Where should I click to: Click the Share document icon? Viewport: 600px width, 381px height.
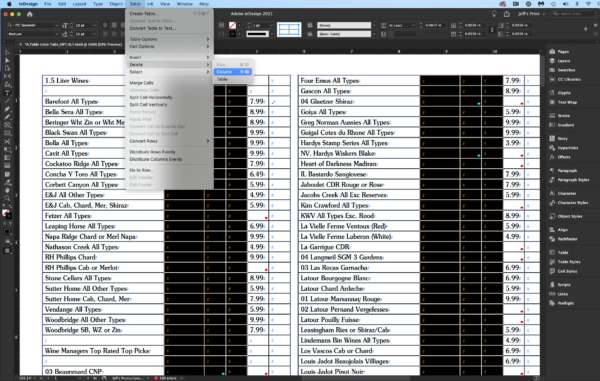(507, 14)
